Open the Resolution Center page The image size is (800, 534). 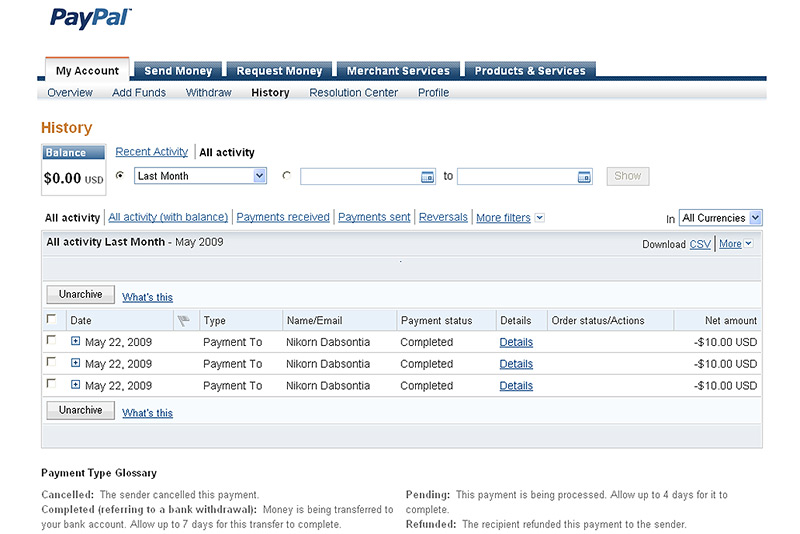(354, 93)
